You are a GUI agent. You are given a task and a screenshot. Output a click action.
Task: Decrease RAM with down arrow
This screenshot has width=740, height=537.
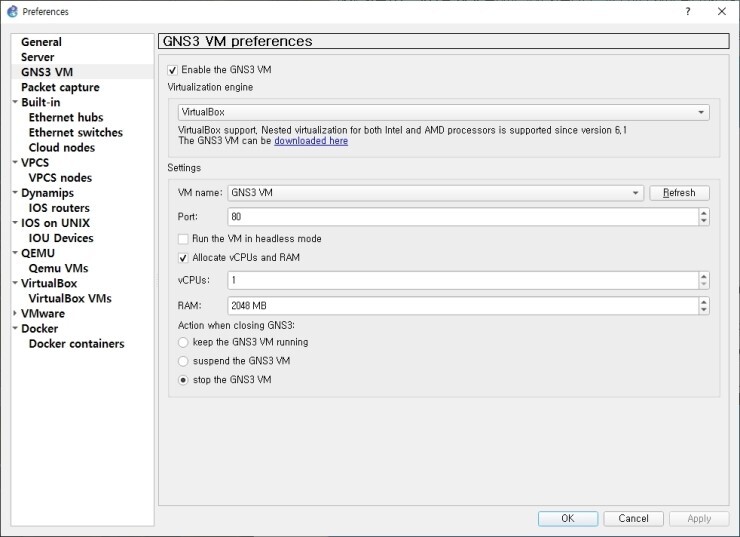coord(704,310)
